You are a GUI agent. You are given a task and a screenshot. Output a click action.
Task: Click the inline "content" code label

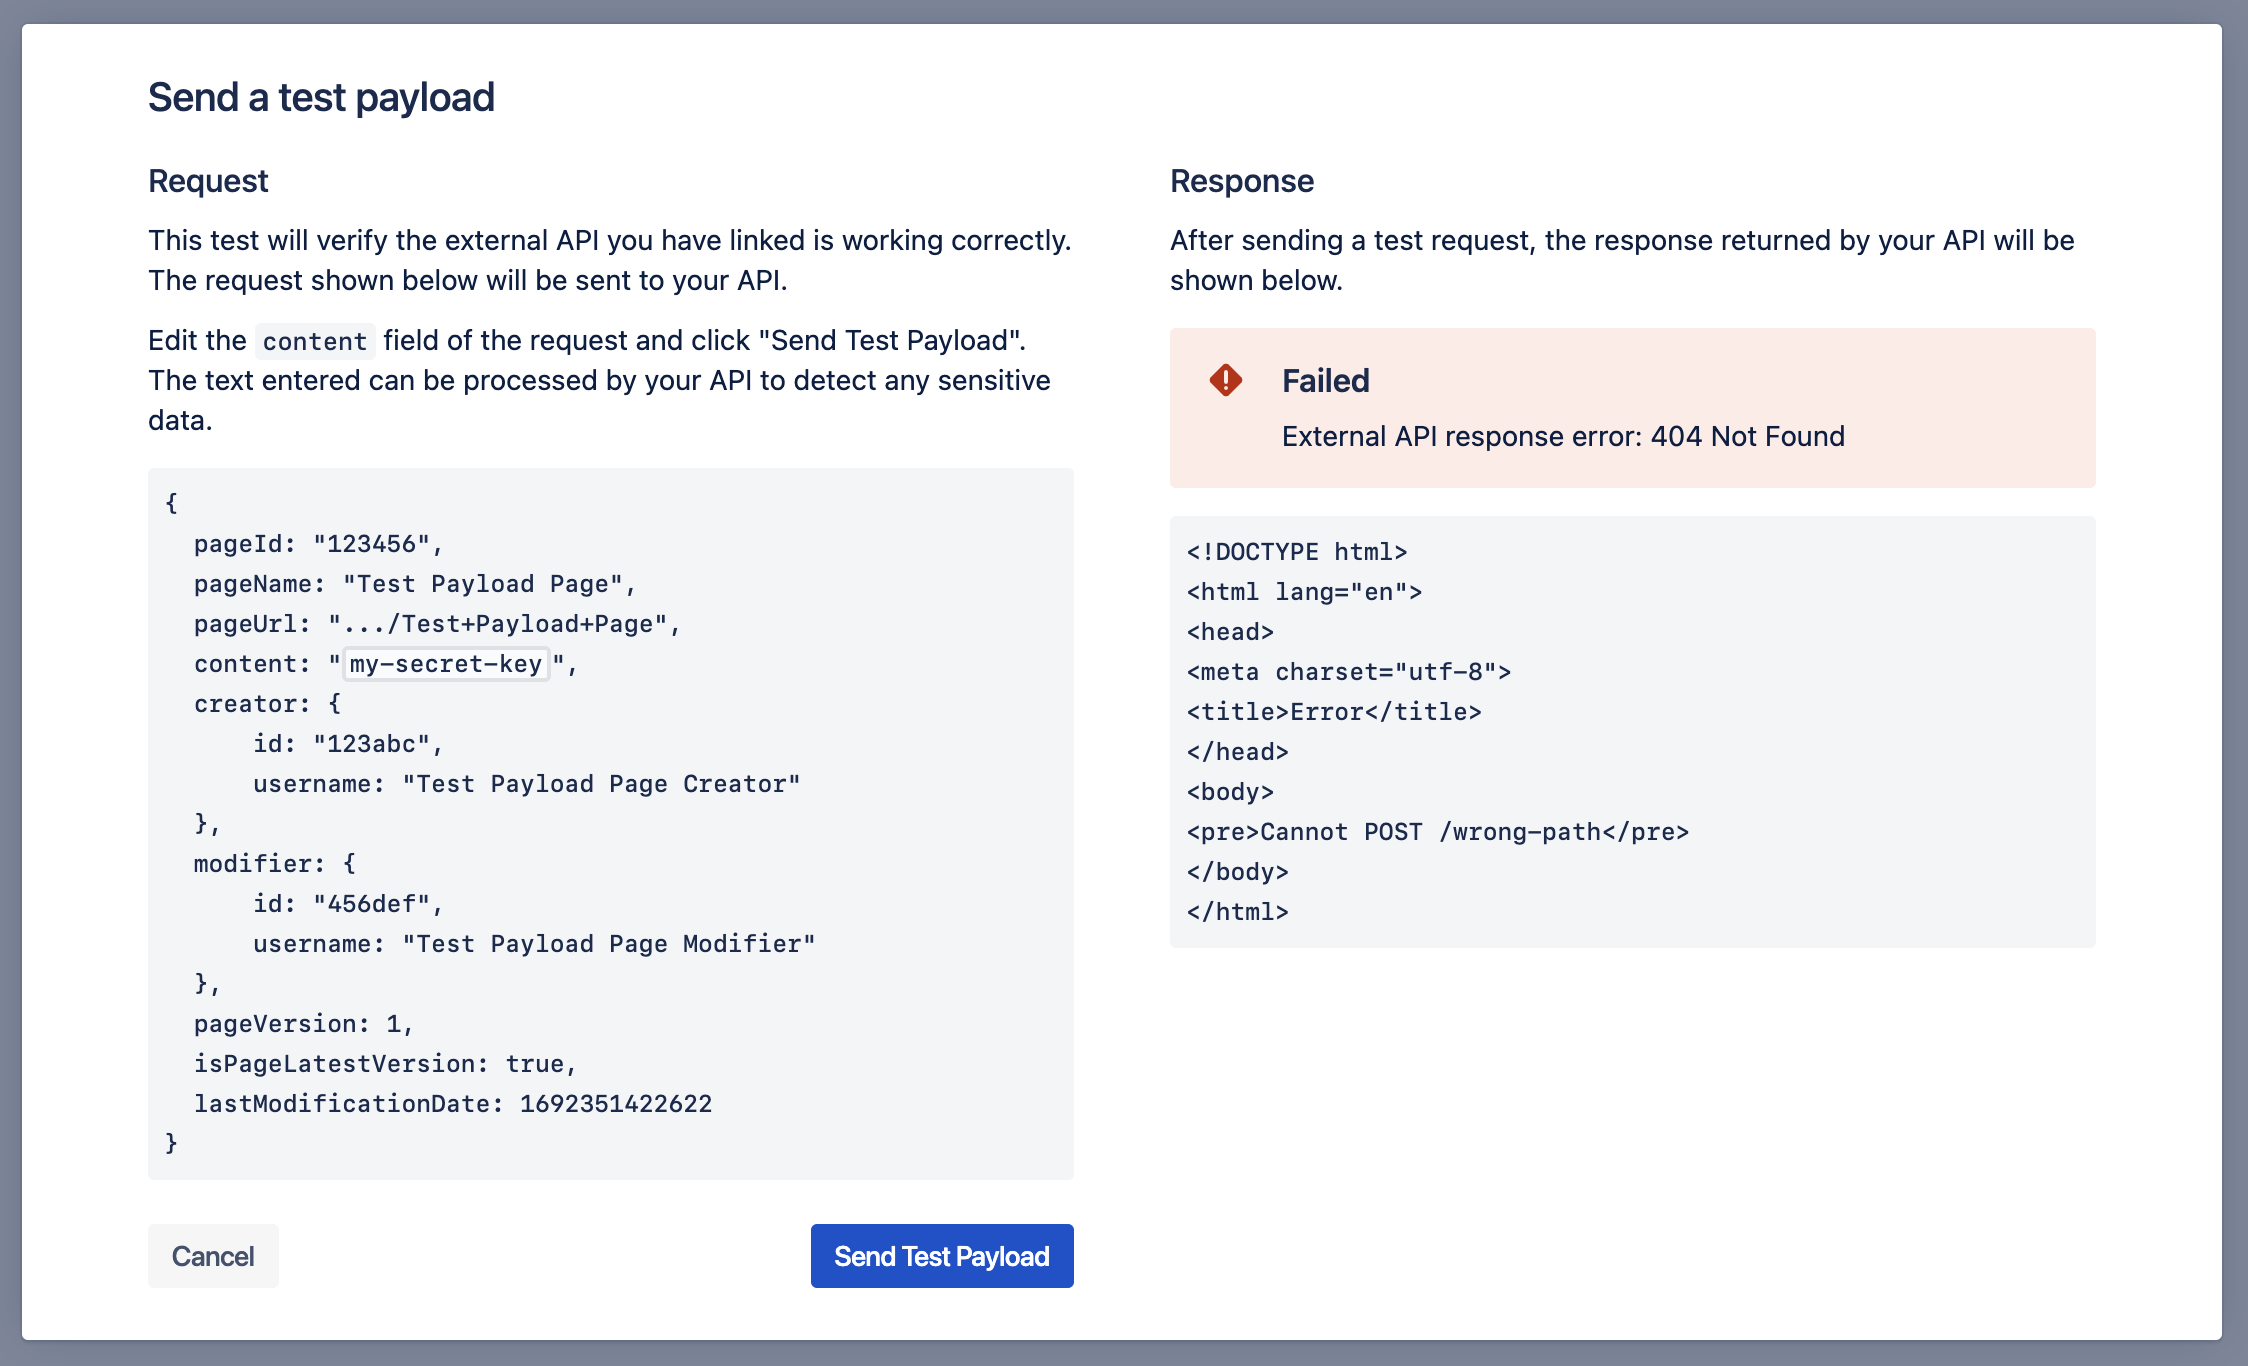(314, 341)
